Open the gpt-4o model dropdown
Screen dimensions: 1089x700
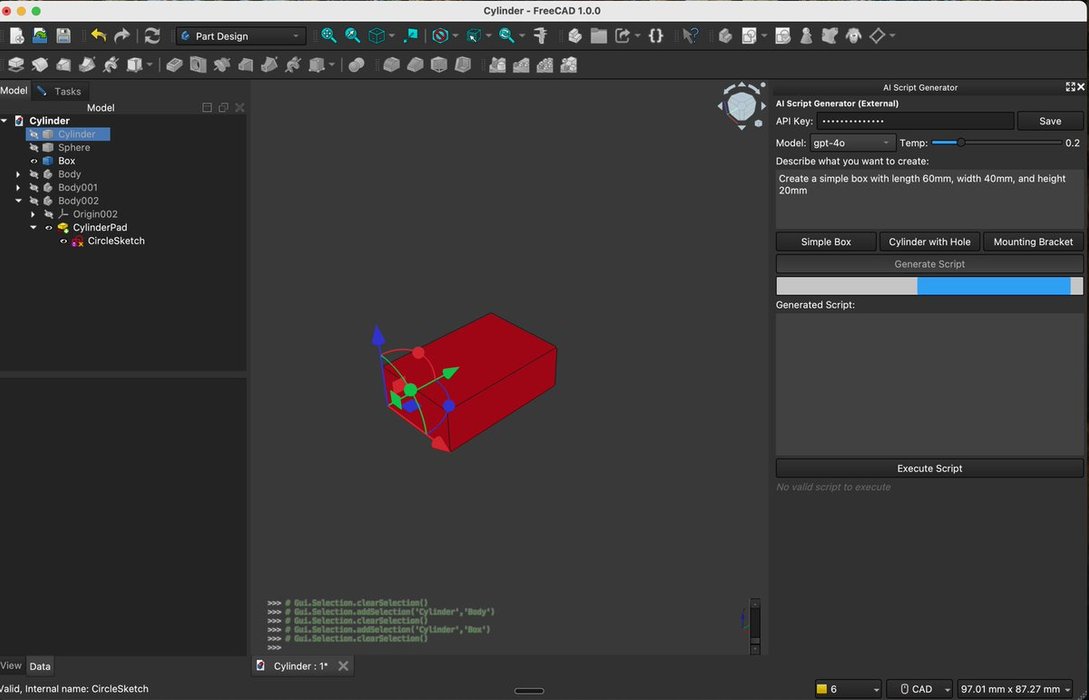pos(851,143)
